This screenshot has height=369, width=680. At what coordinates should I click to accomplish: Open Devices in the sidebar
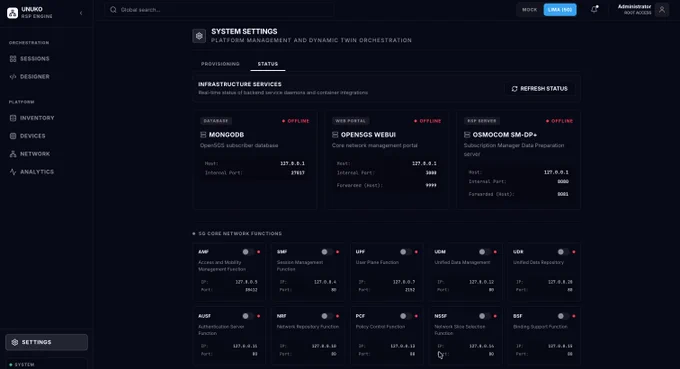[46, 136]
